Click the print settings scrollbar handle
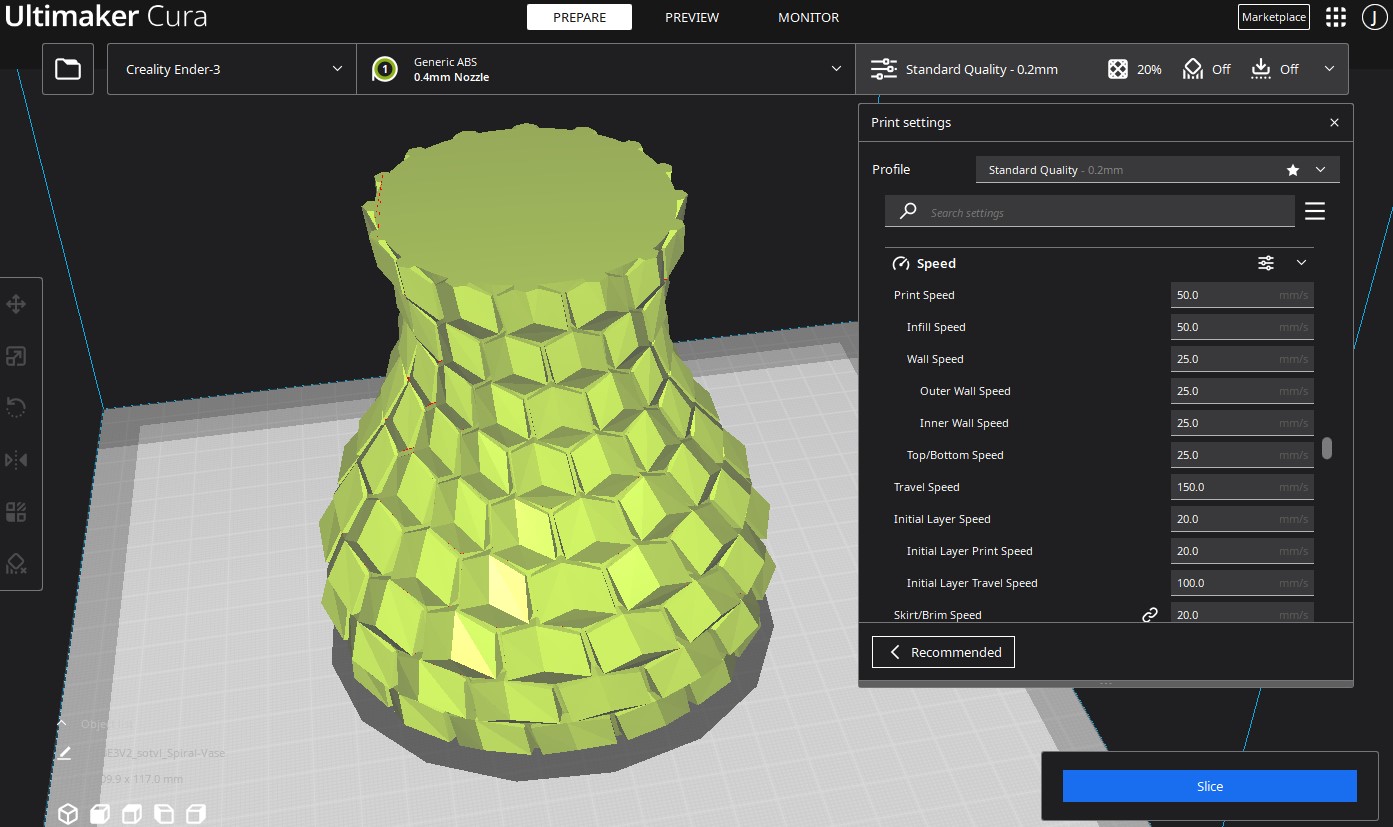1393x827 pixels. click(x=1327, y=448)
